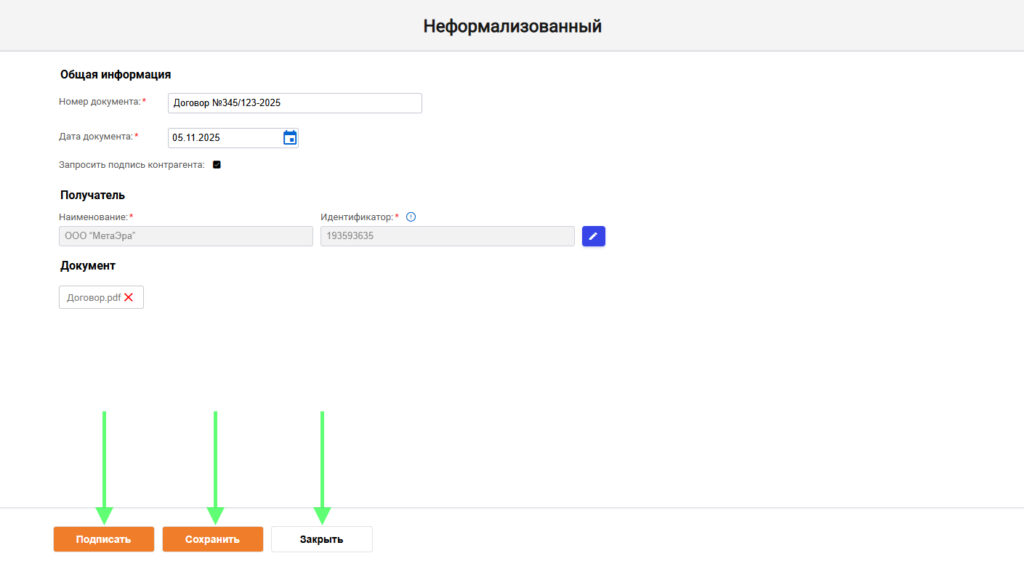
Task: Click the Дата документа field label
Action: coord(95,136)
